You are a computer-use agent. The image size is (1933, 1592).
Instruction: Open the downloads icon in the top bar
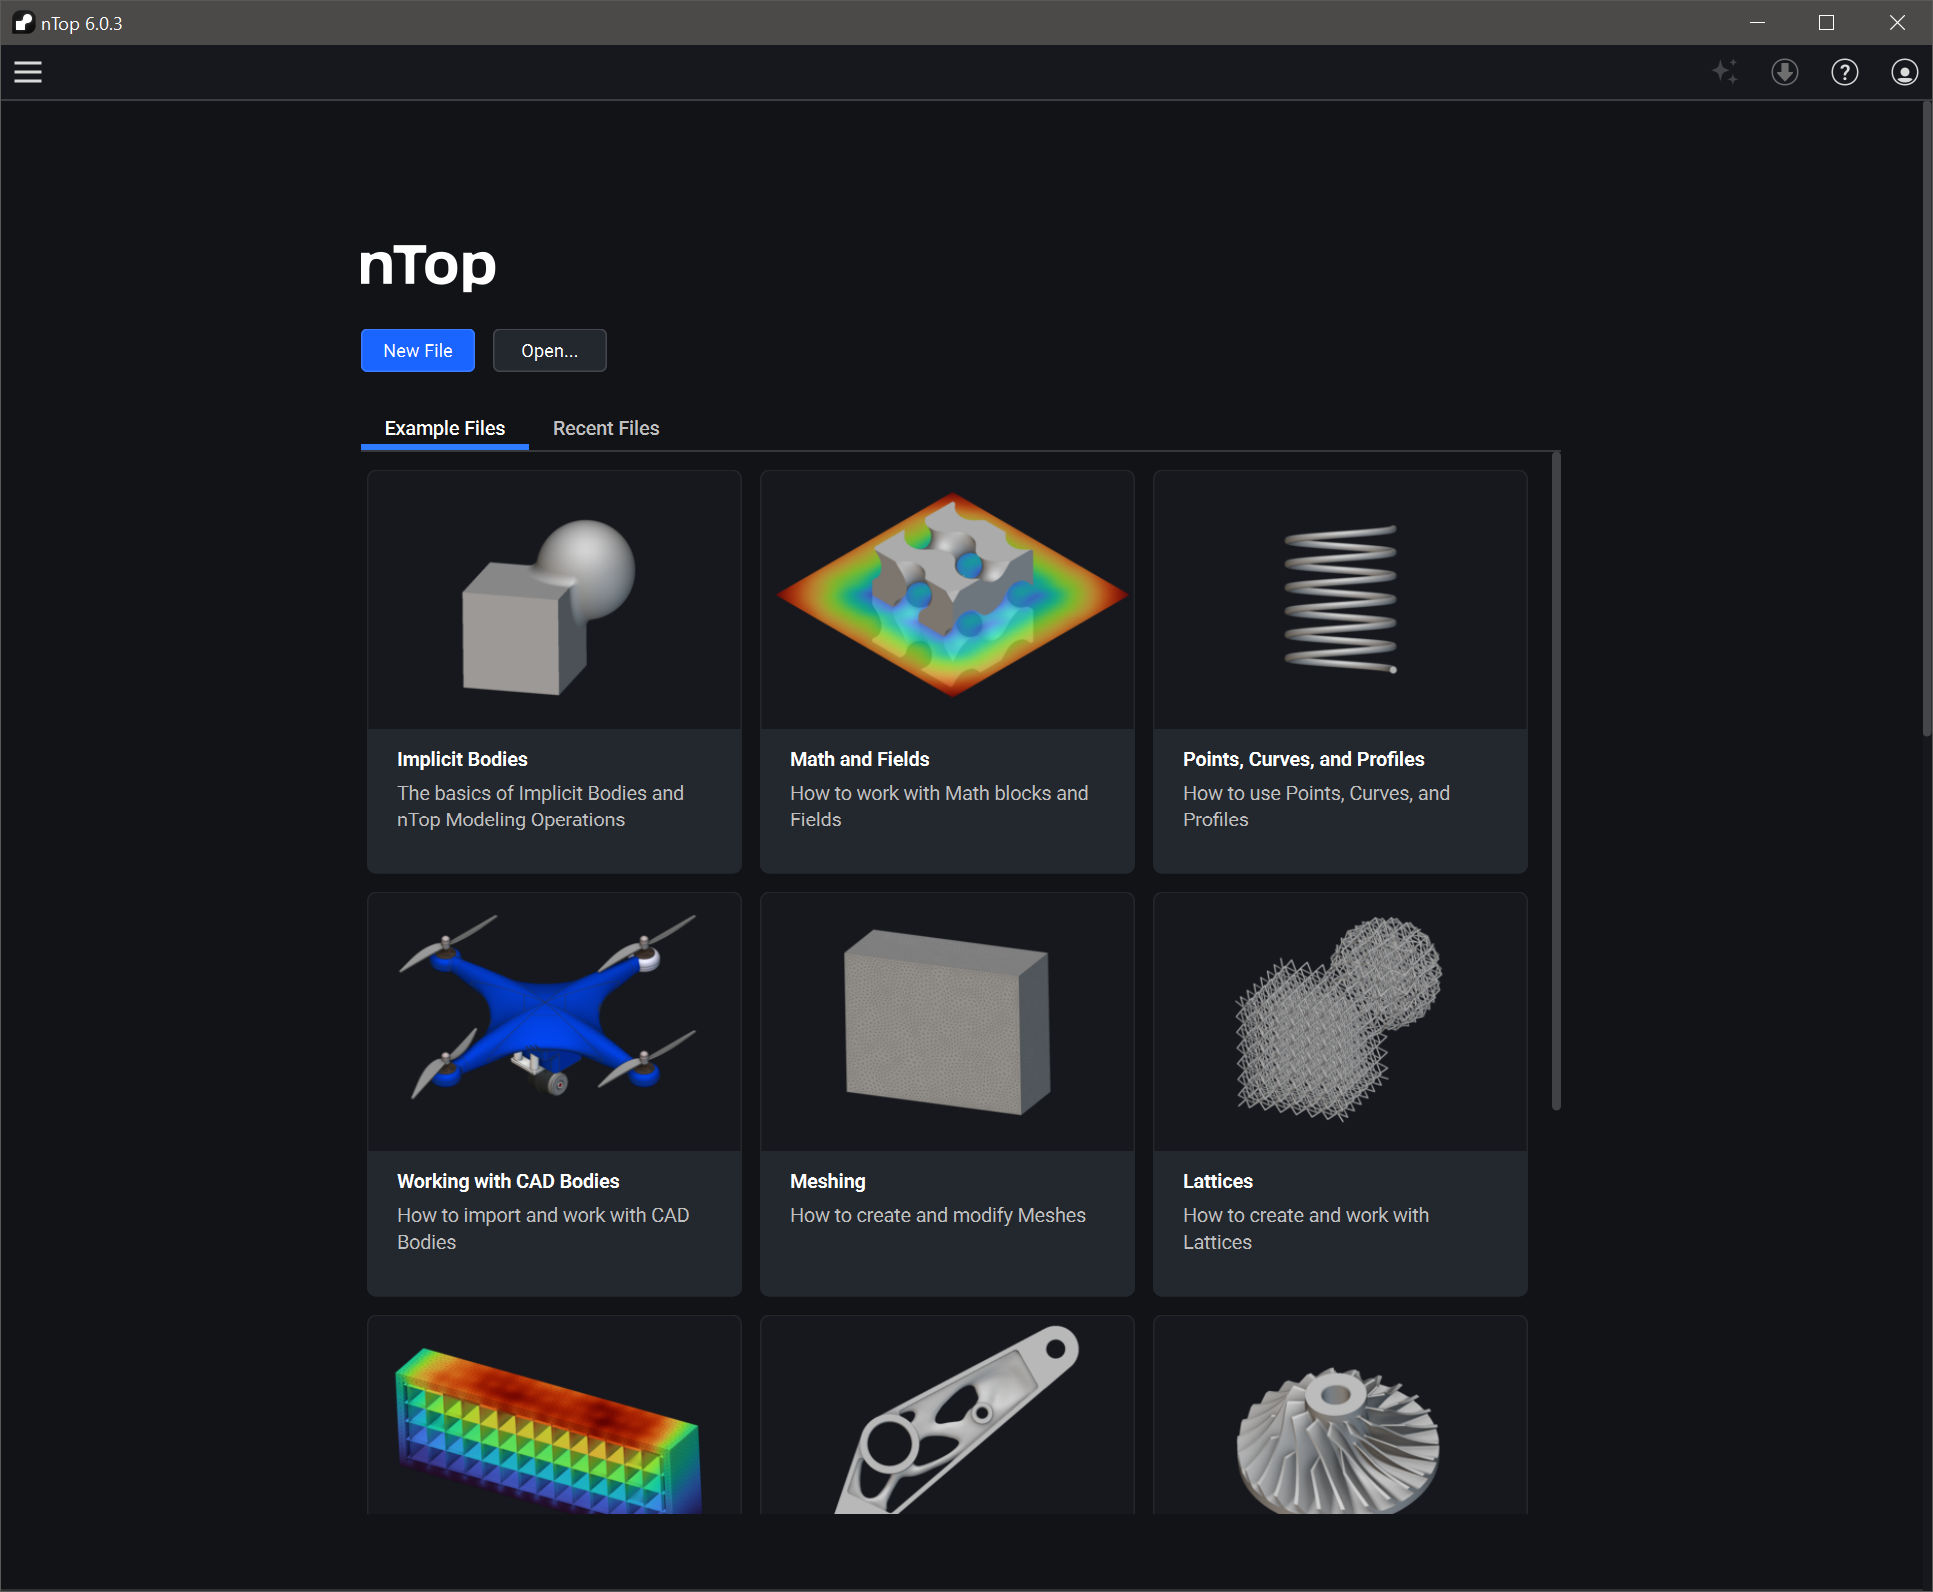click(x=1785, y=72)
